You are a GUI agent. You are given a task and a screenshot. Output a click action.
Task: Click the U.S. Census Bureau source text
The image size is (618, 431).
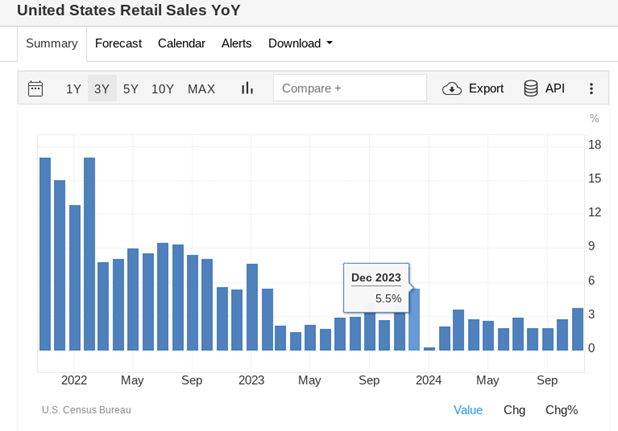86,410
